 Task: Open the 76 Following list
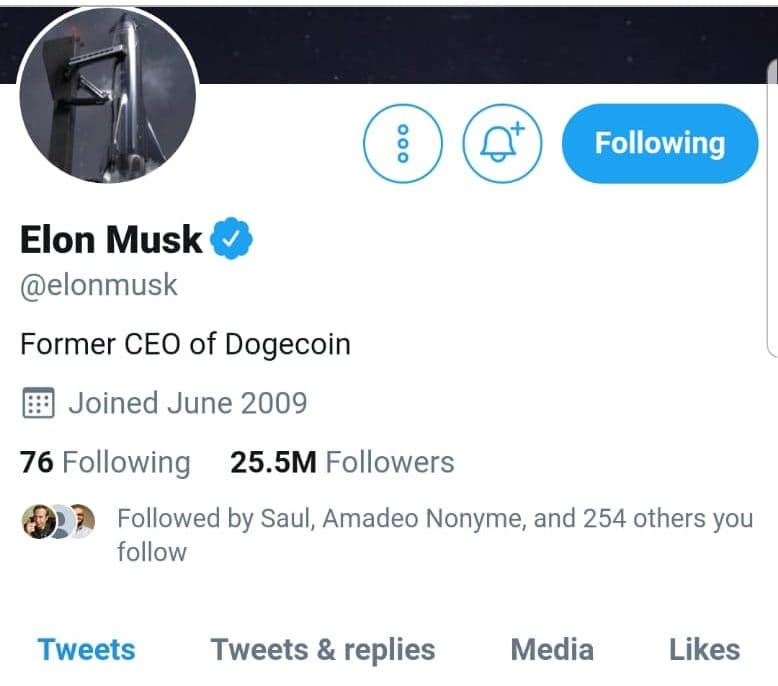click(105, 462)
